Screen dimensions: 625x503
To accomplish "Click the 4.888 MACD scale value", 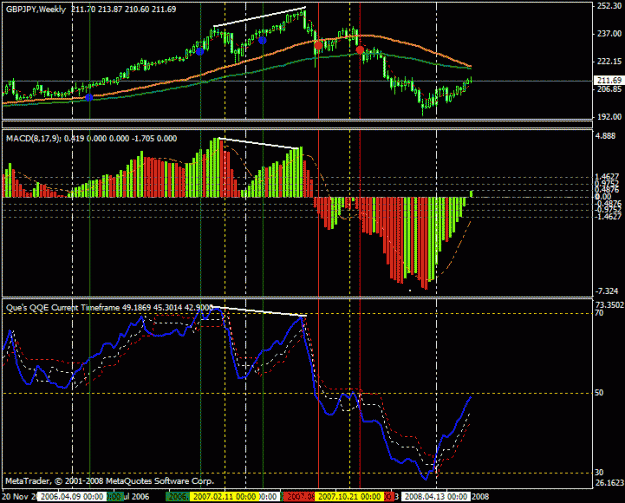I will pos(605,136).
